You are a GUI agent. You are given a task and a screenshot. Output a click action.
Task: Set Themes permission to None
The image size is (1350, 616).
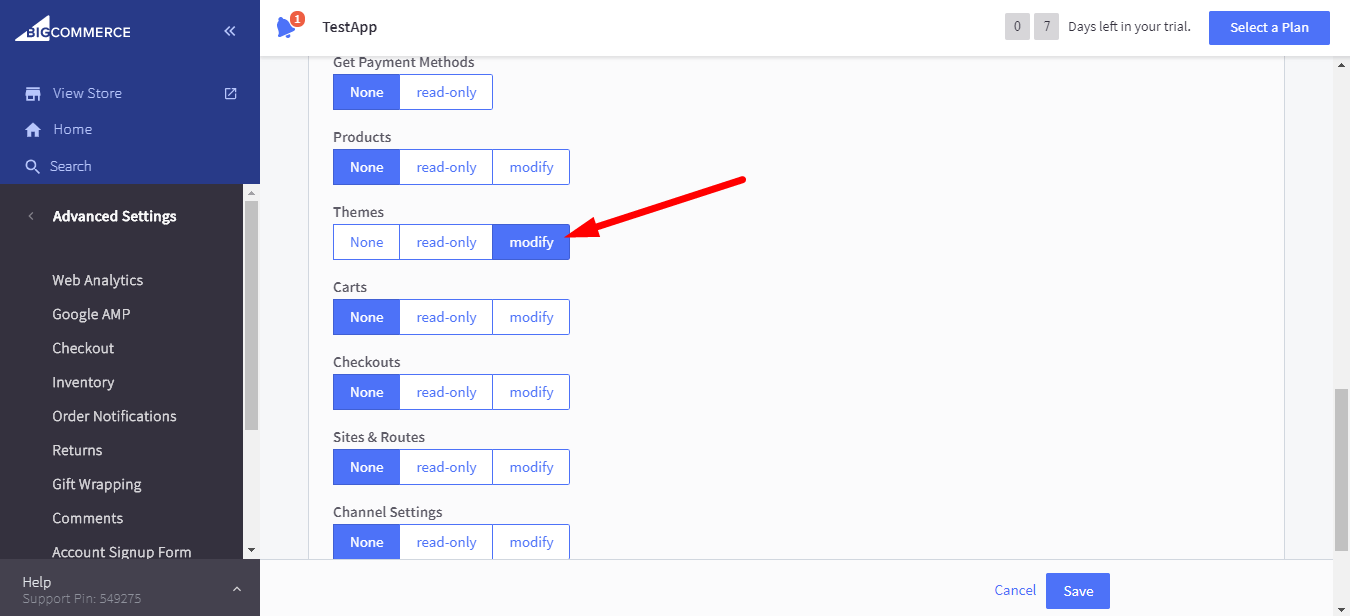tap(366, 242)
